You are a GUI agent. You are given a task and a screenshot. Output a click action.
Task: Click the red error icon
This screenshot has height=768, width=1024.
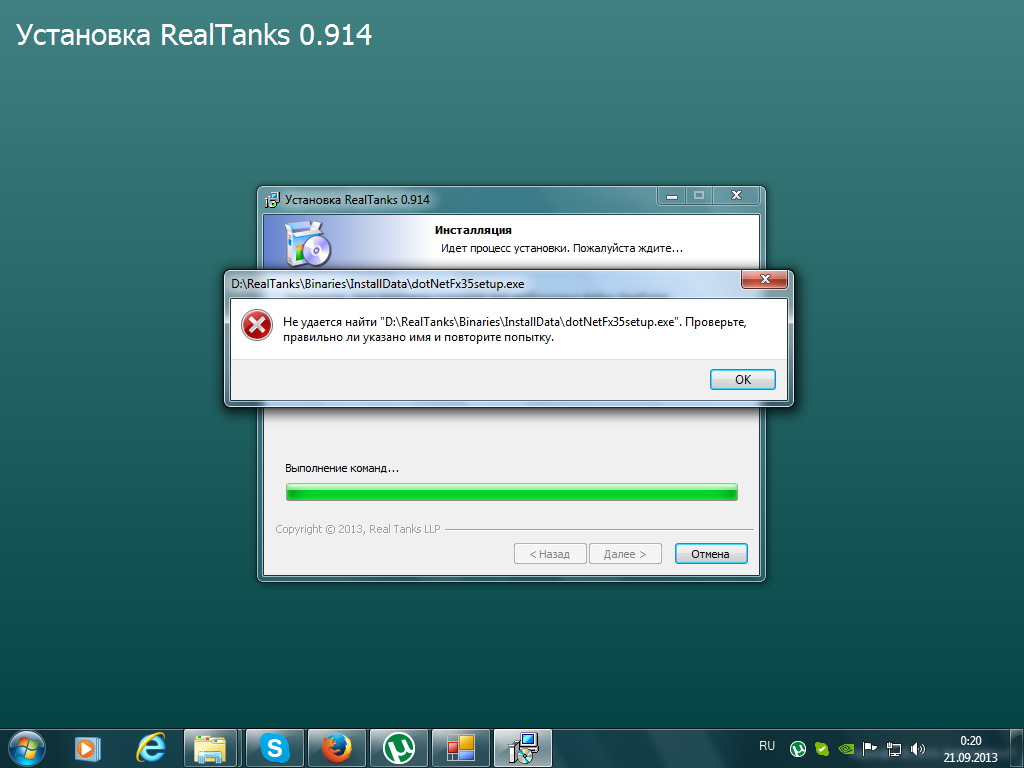257,325
